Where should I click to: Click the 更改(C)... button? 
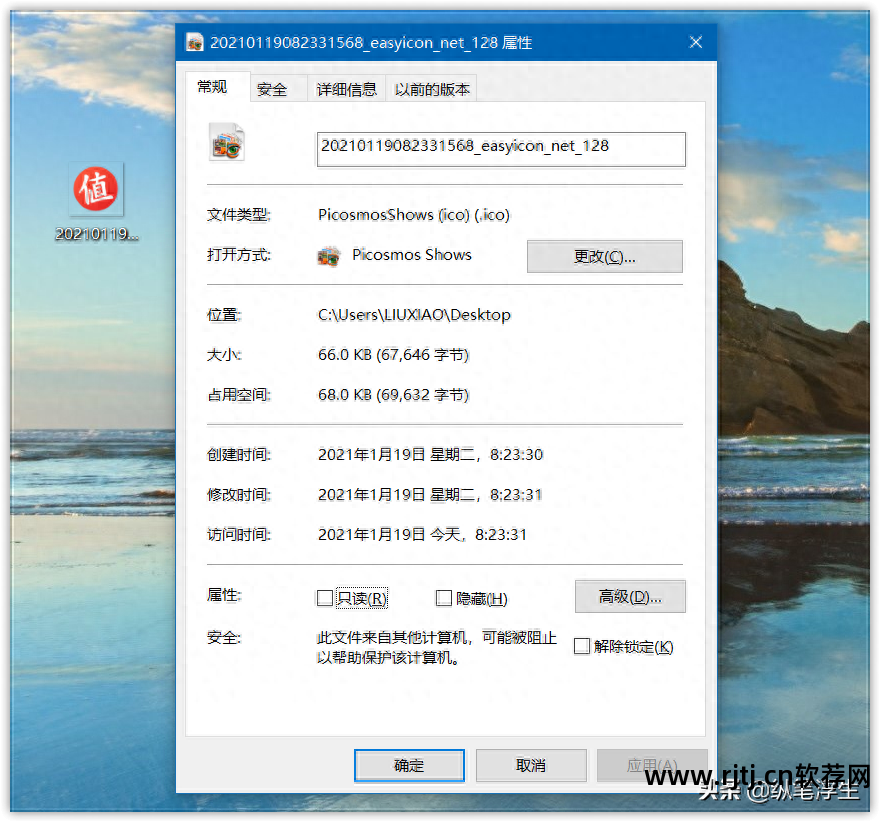[x=604, y=256]
